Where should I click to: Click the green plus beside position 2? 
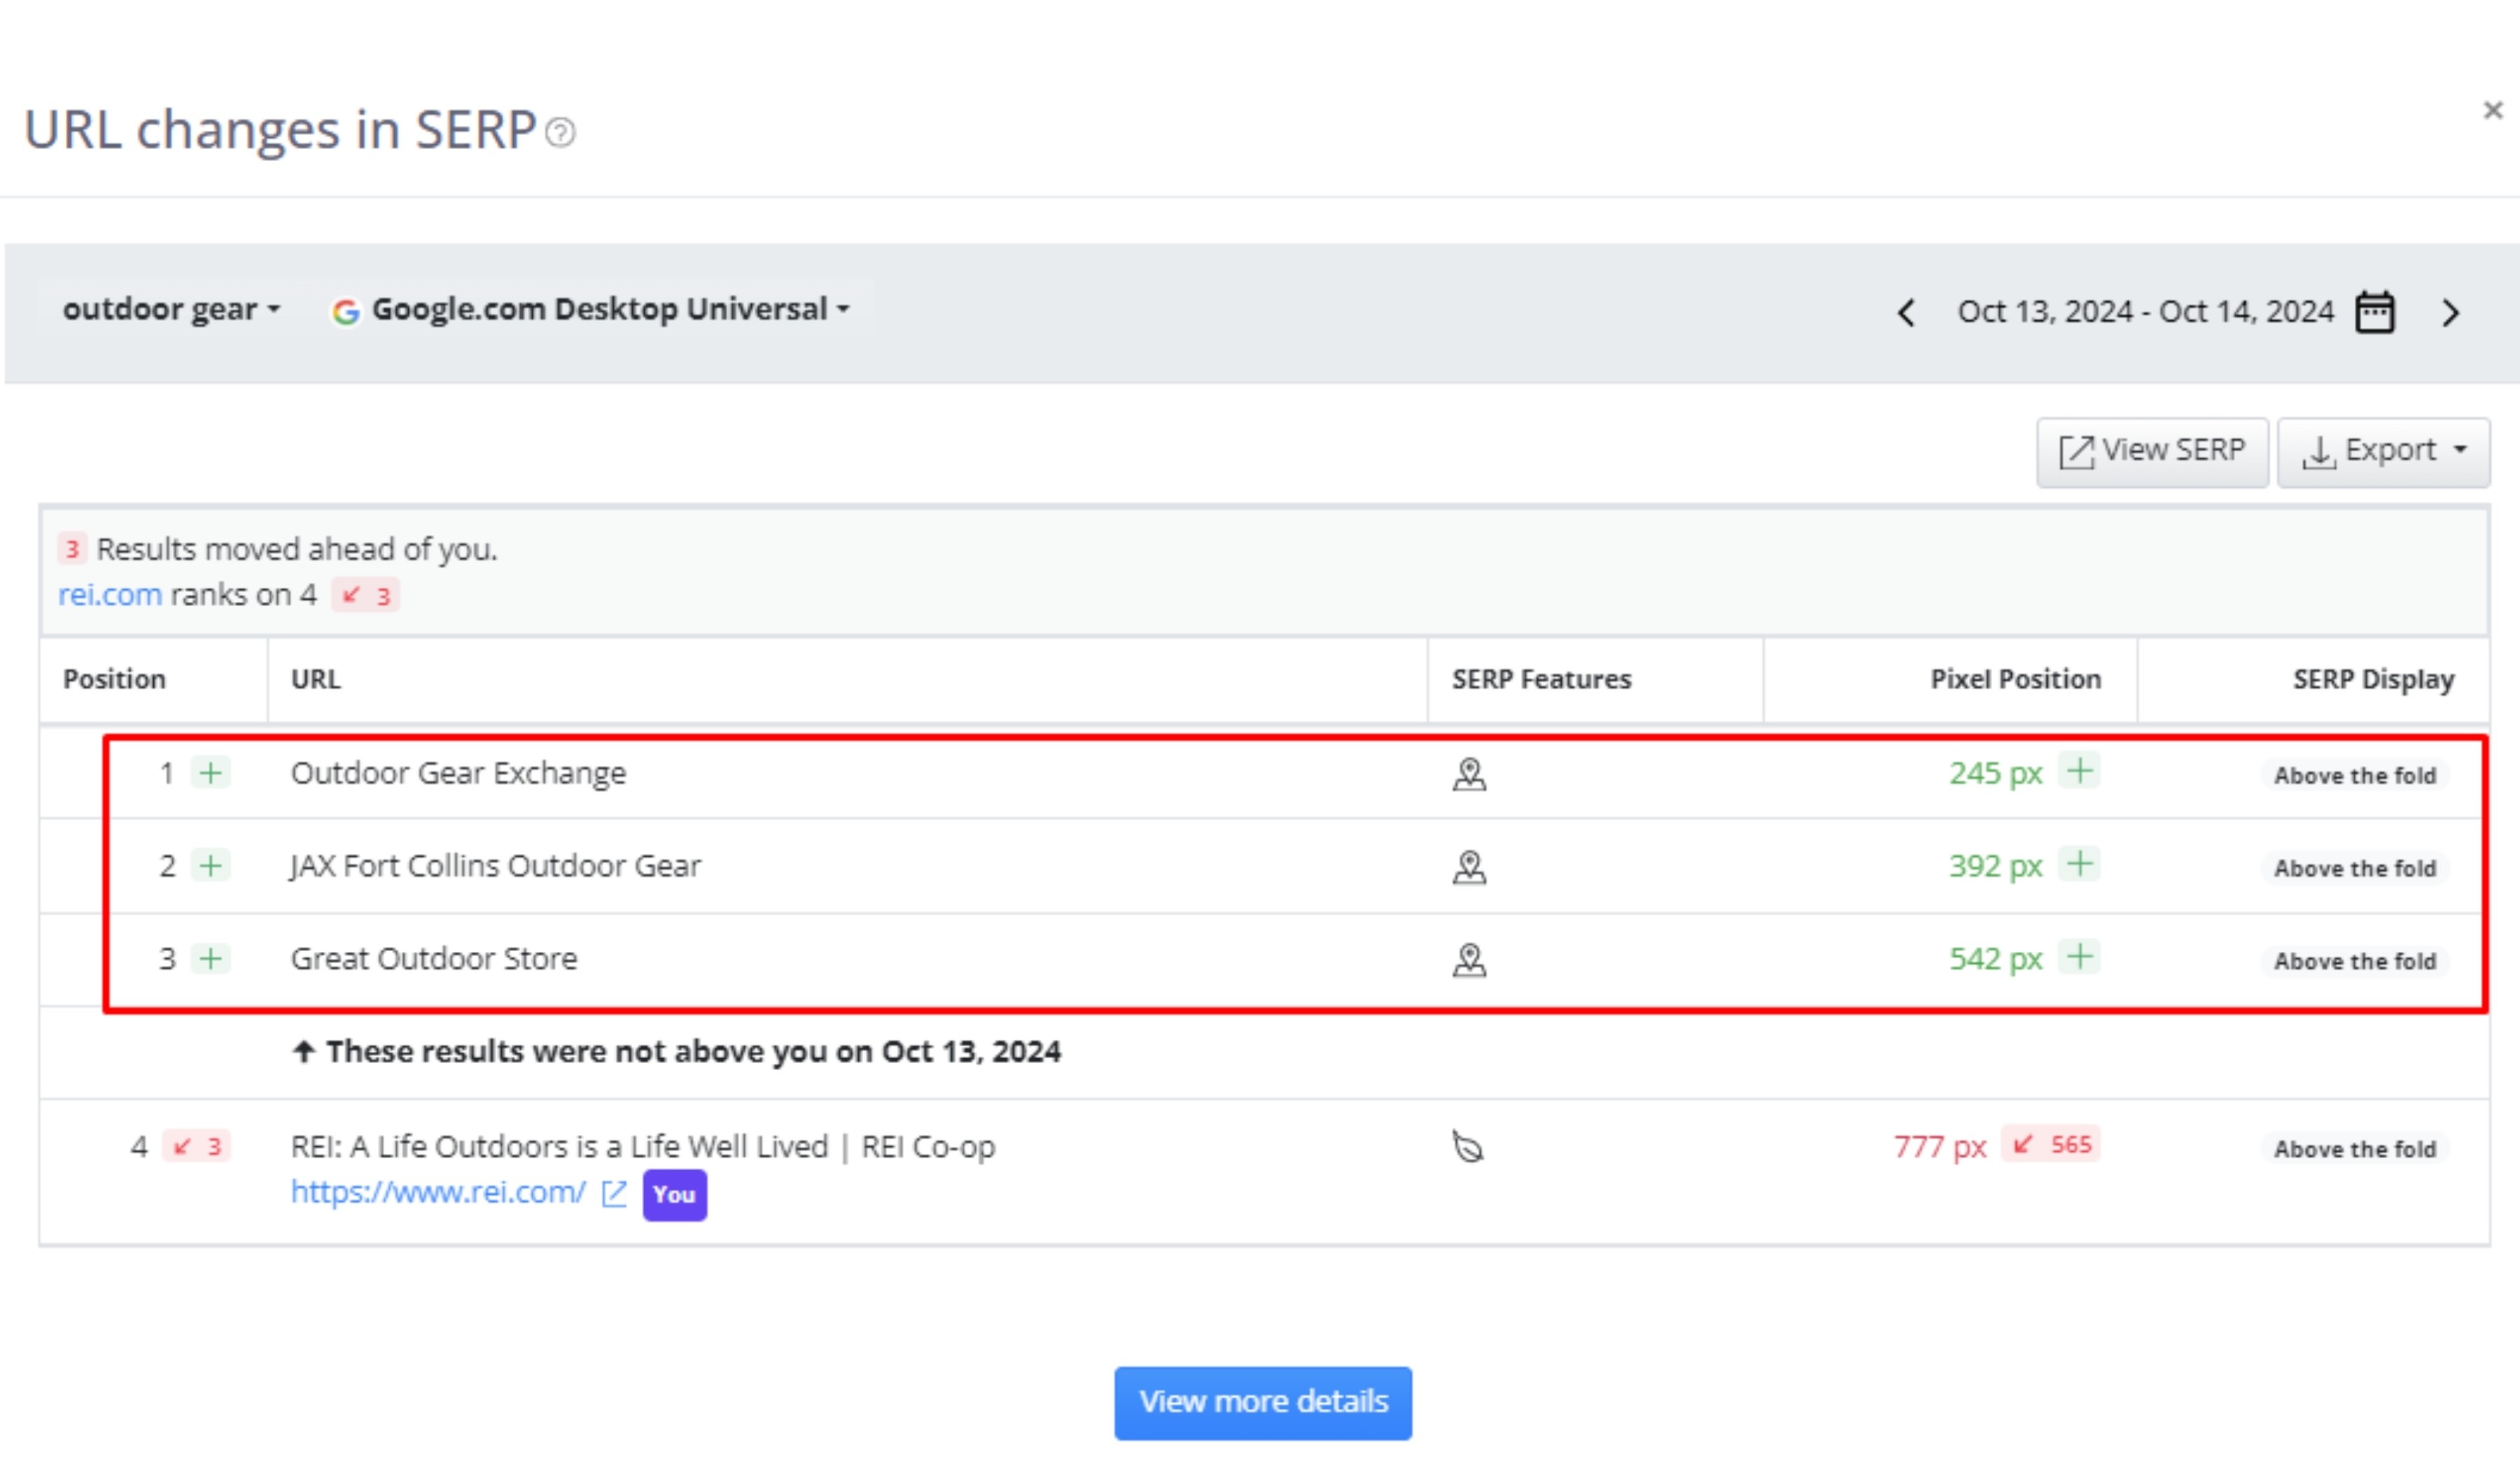click(211, 865)
